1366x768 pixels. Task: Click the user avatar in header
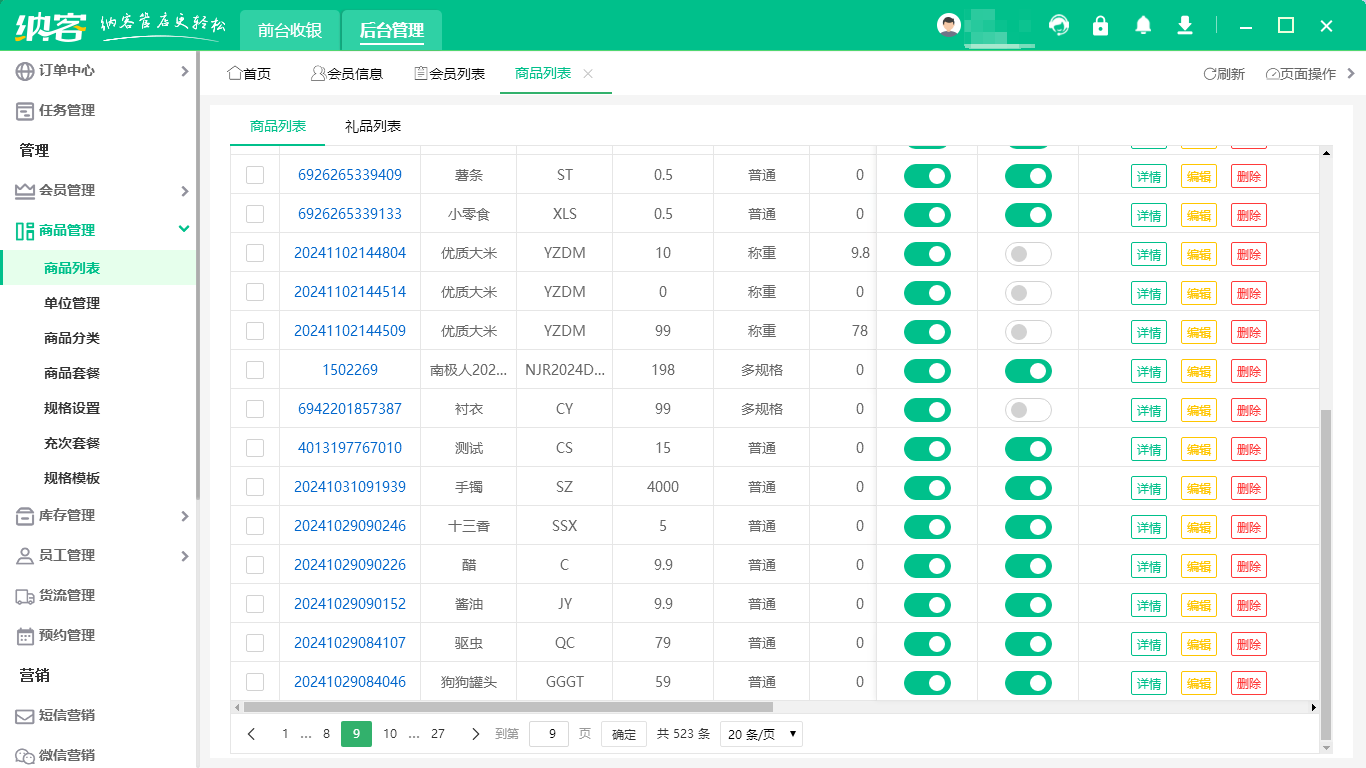click(x=949, y=25)
